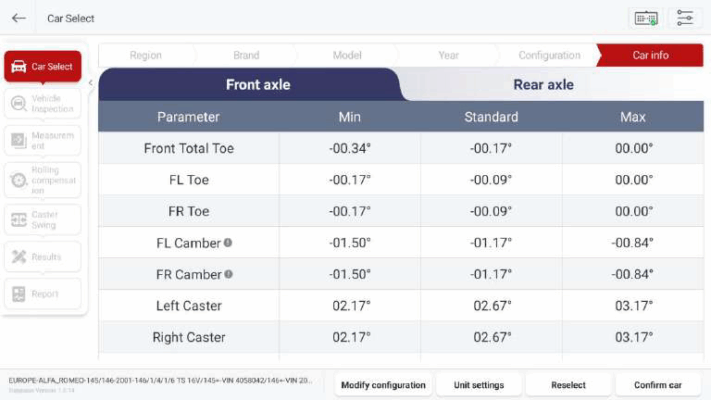Go to the Configuration step
This screenshot has height=400, width=711.
[549, 55]
